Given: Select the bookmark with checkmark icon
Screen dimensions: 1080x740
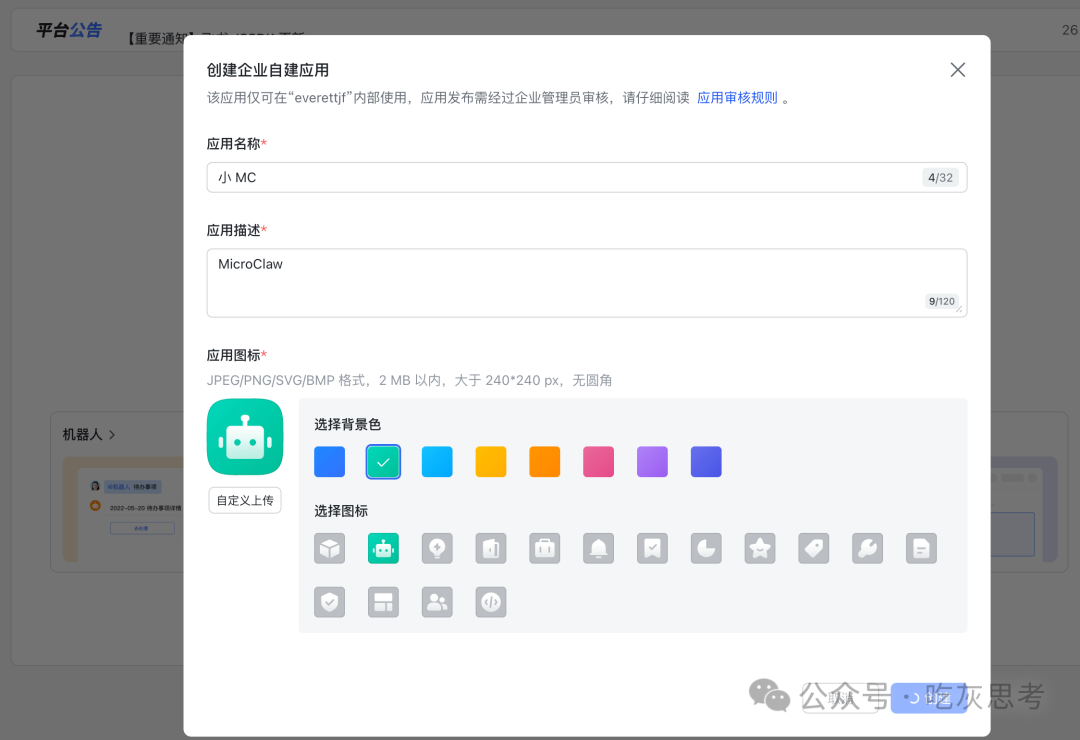Looking at the screenshot, I should pos(652,548).
